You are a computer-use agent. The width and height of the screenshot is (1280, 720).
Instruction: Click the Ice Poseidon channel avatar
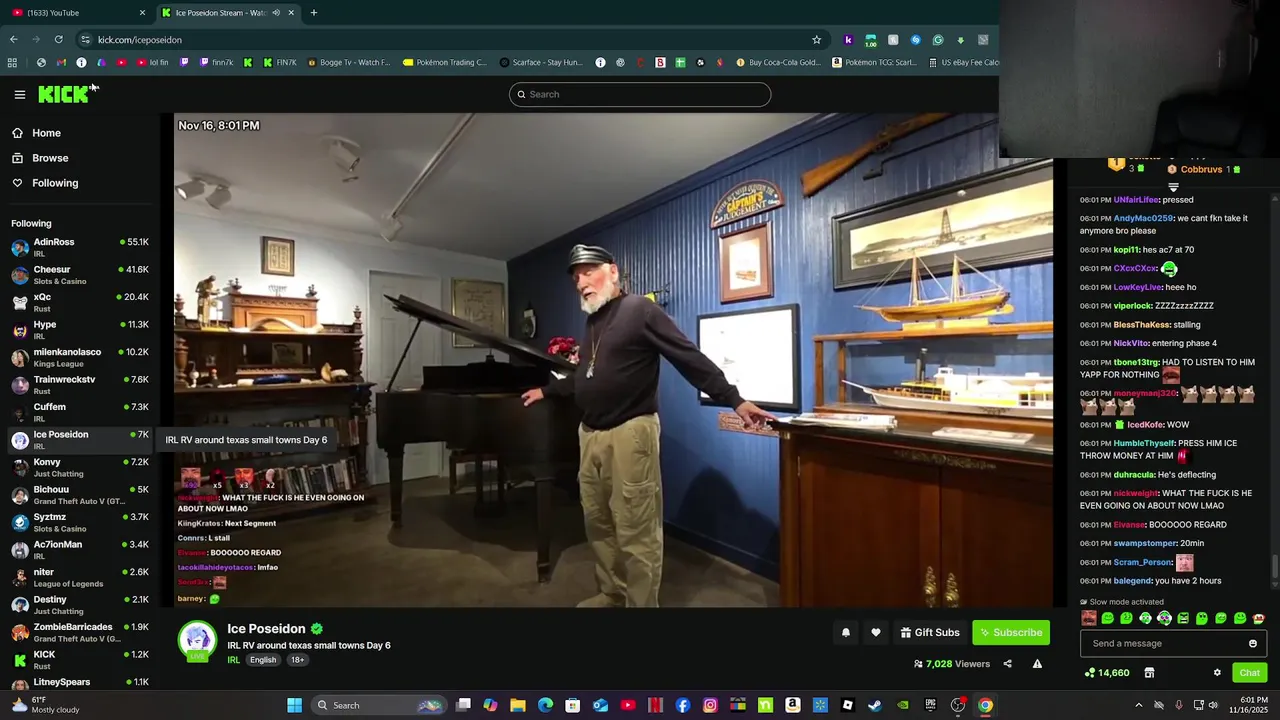197,641
